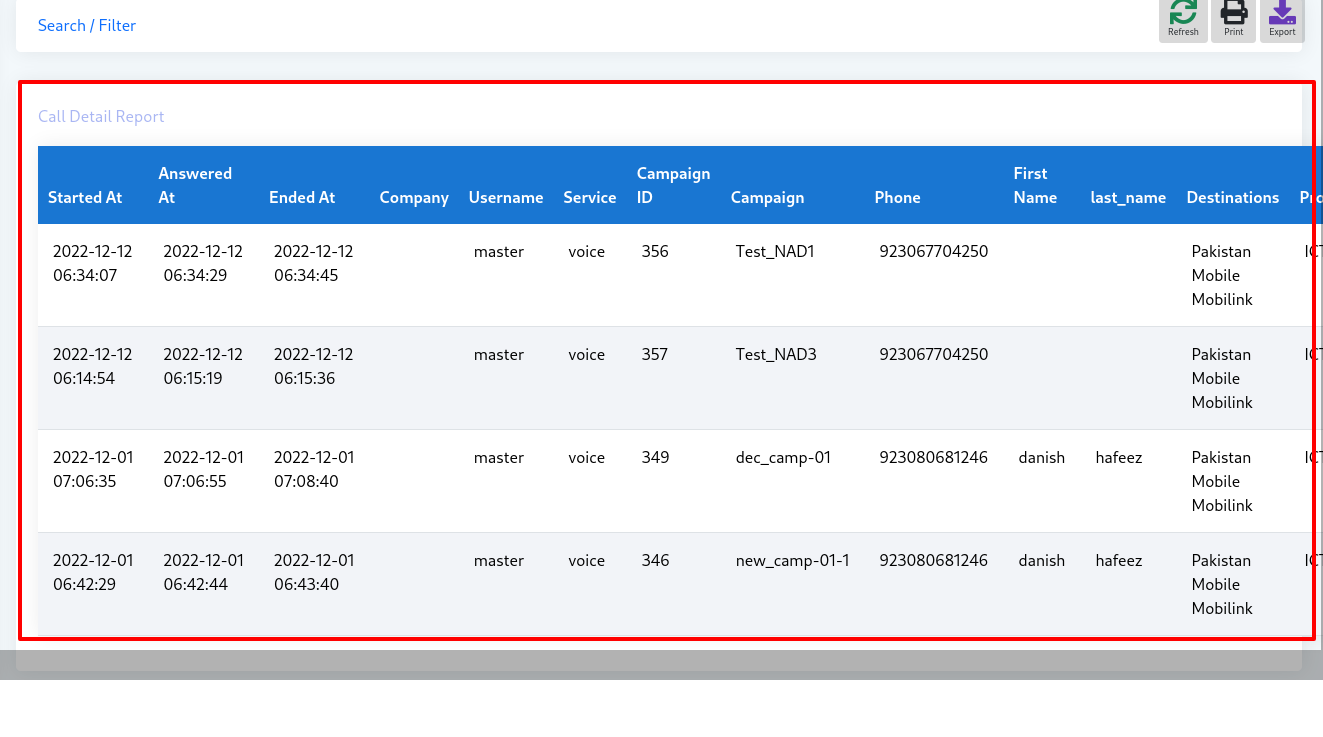Select answered time 2022-12-01 07:06:55
Viewport: 1323px width, 737px height.
point(203,469)
